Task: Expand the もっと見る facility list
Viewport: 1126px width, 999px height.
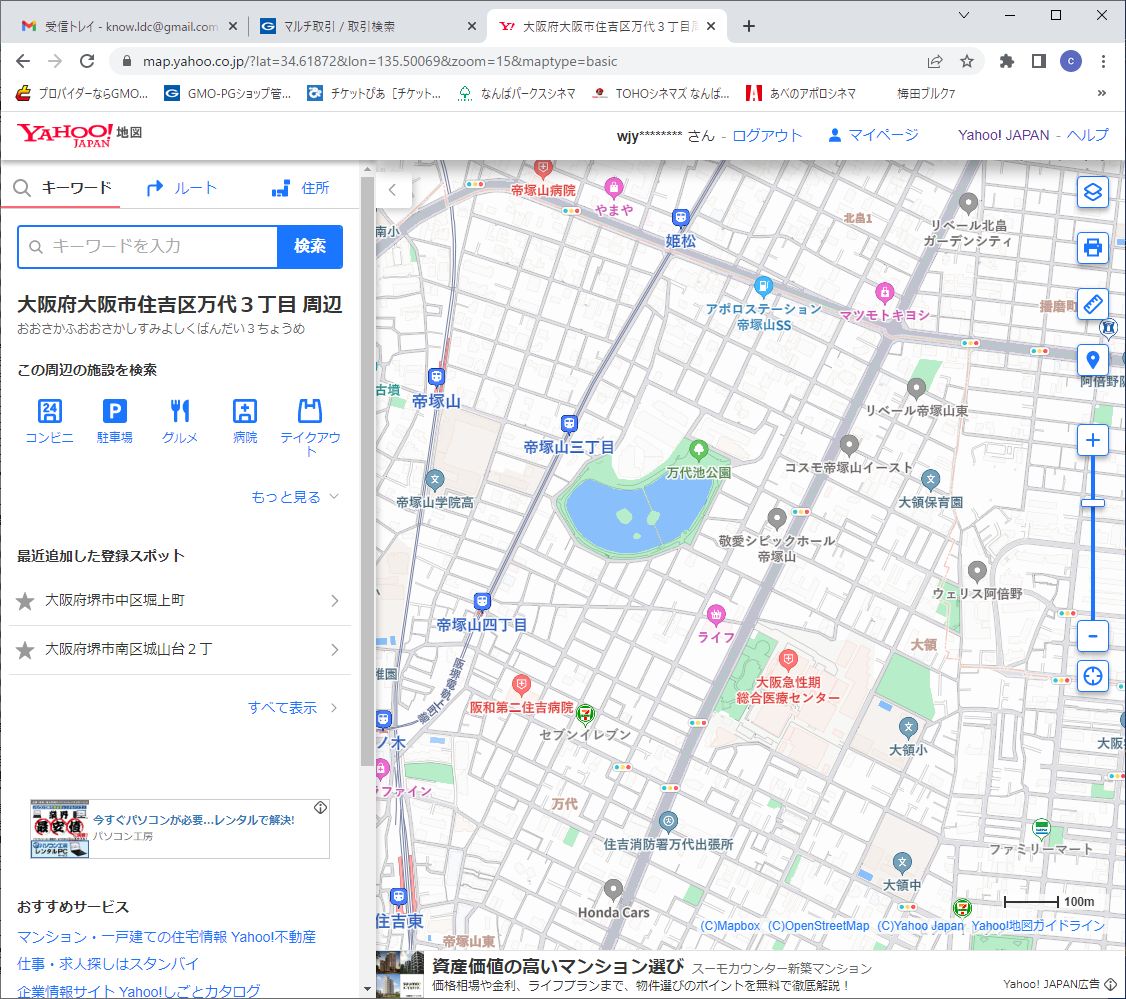Action: (x=295, y=497)
